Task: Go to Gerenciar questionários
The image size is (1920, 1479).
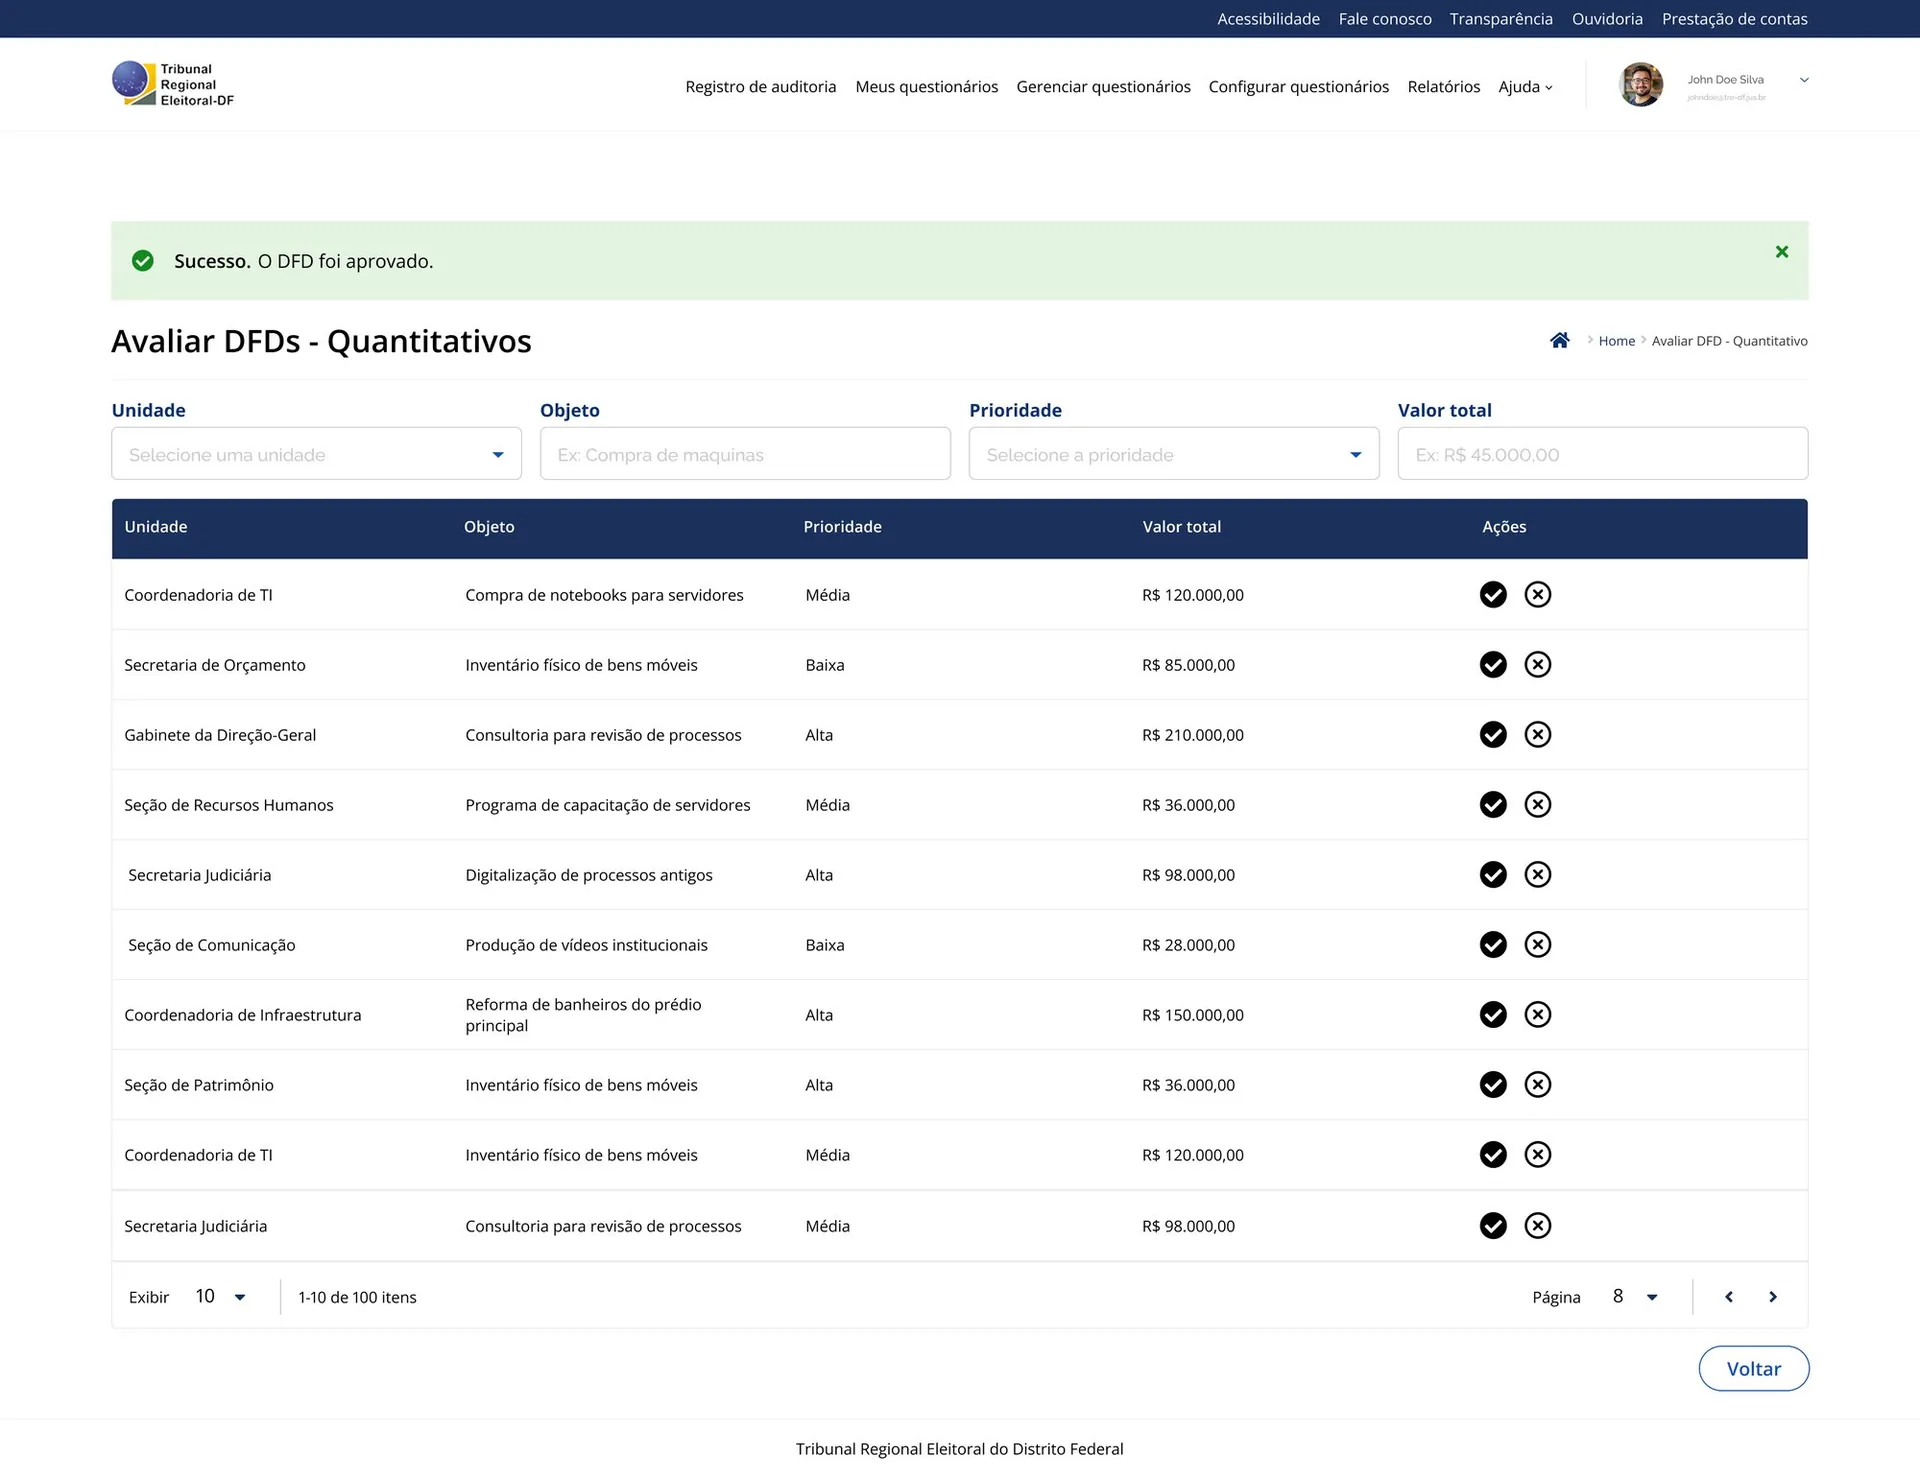Action: coord(1104,87)
